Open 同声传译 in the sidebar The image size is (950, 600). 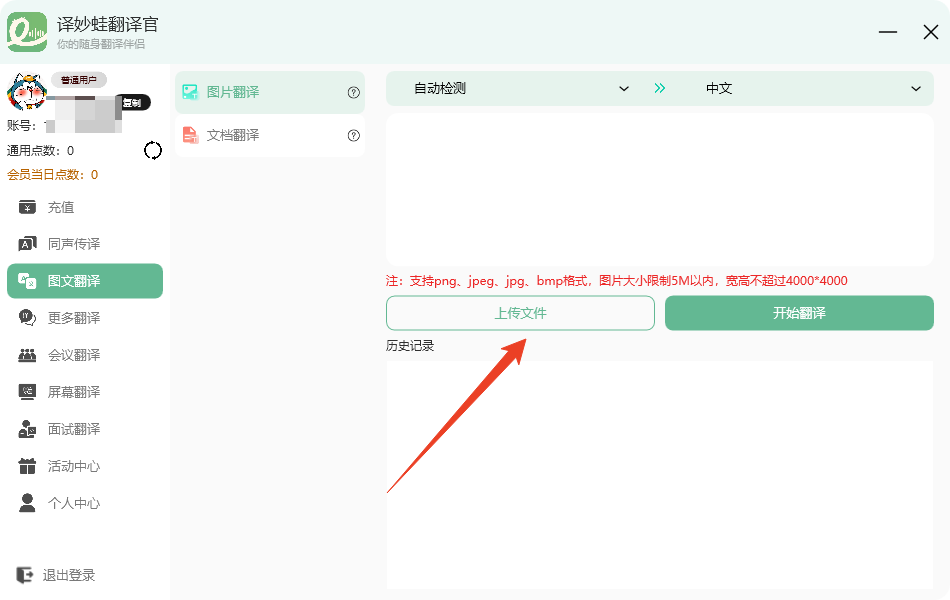[74, 244]
